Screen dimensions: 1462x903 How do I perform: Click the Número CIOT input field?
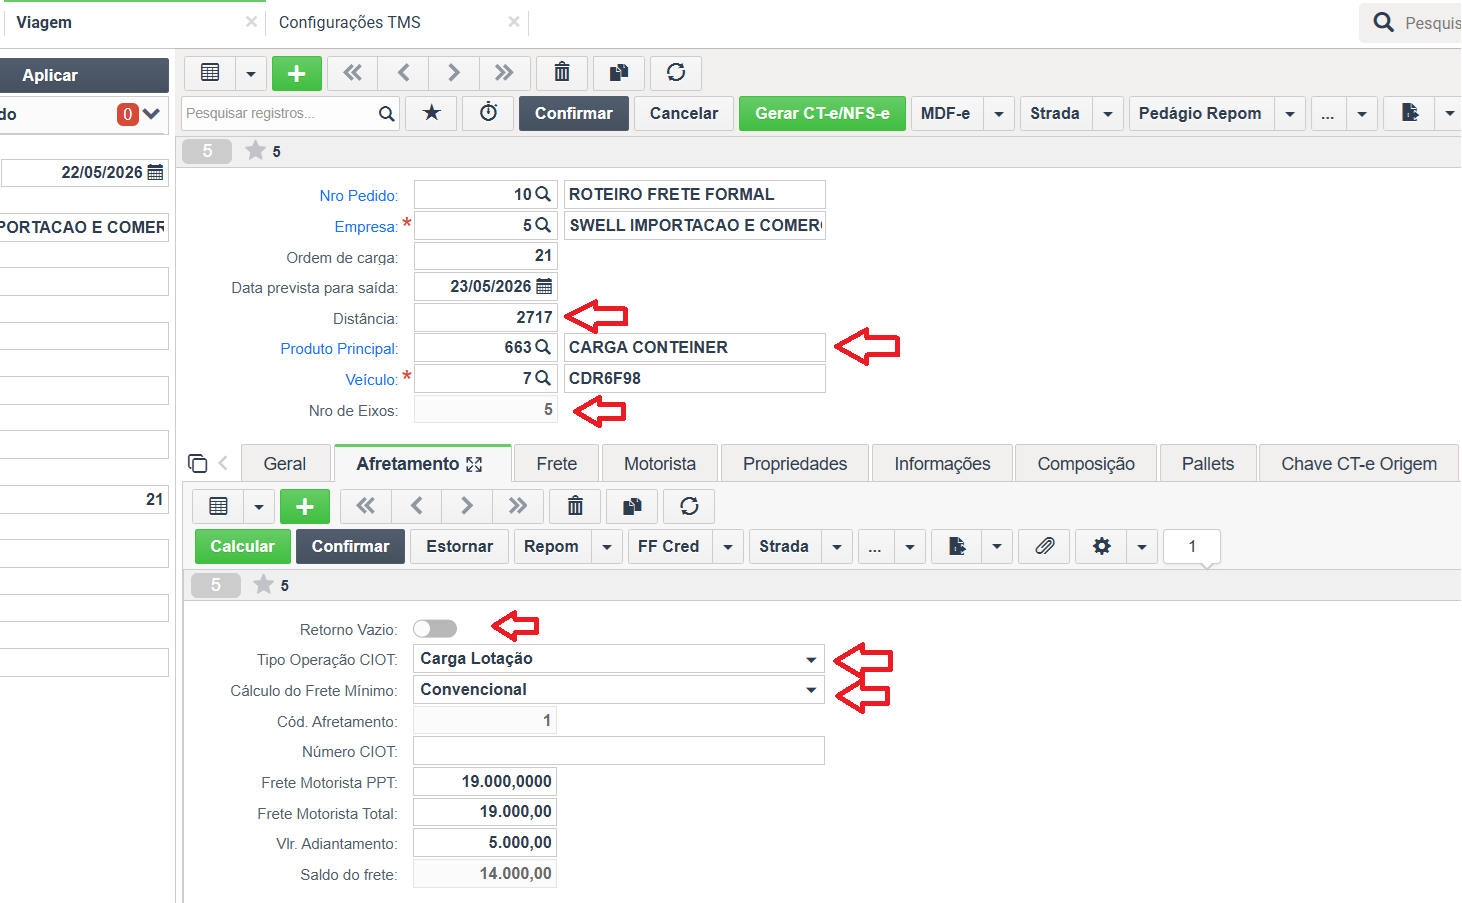(619, 751)
